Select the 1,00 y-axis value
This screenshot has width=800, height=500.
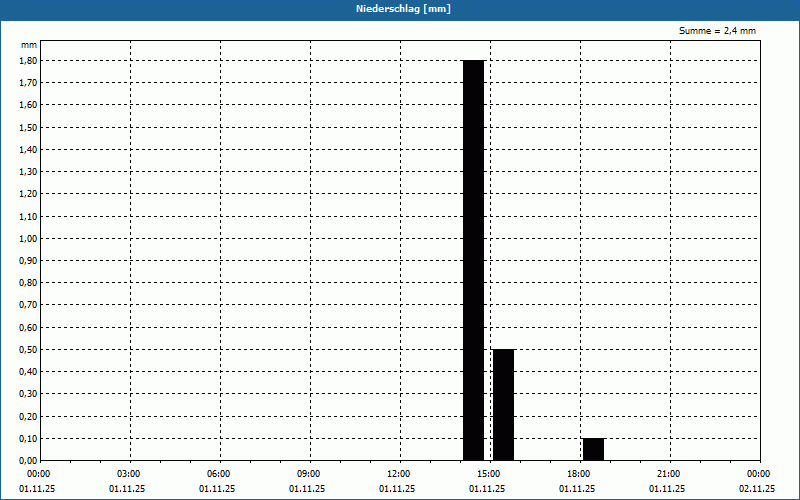click(x=28, y=238)
